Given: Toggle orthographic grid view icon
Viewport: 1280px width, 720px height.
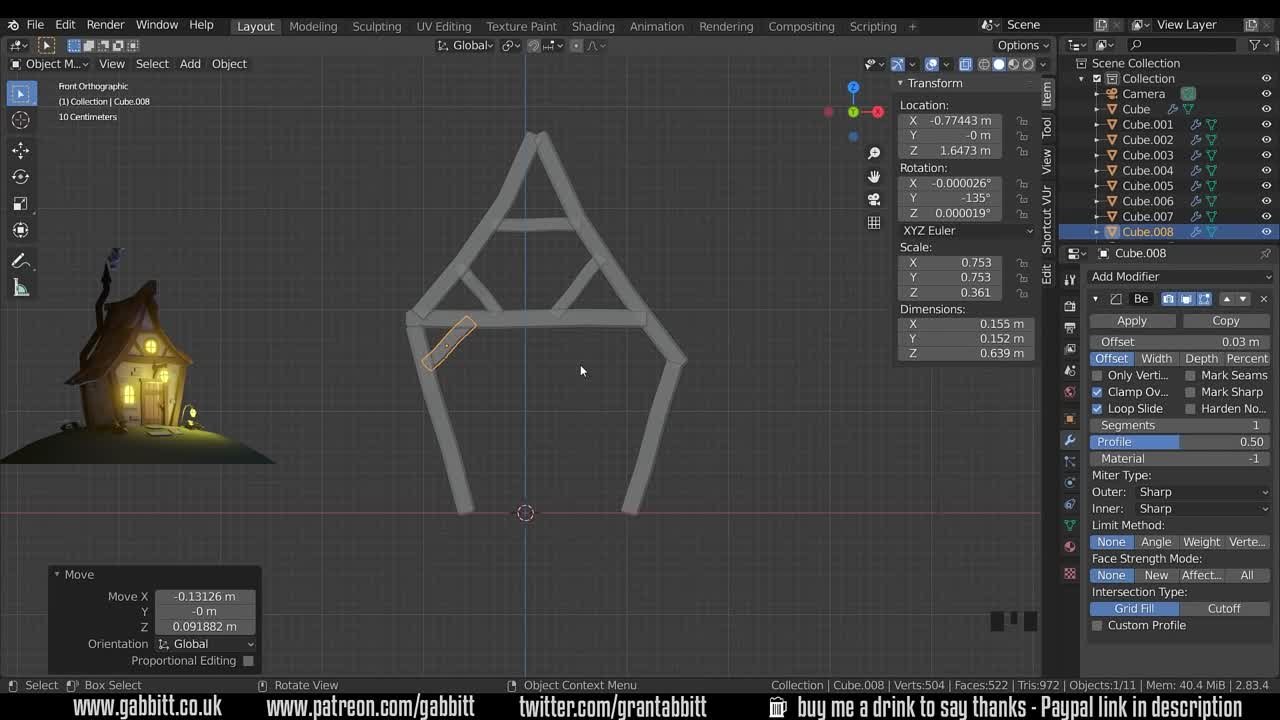Looking at the screenshot, I should tap(874, 222).
